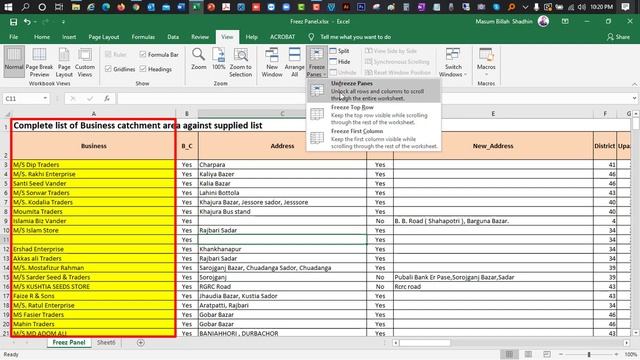640x360 pixels.
Task: Switch to the Insert tab
Action: click(69, 37)
